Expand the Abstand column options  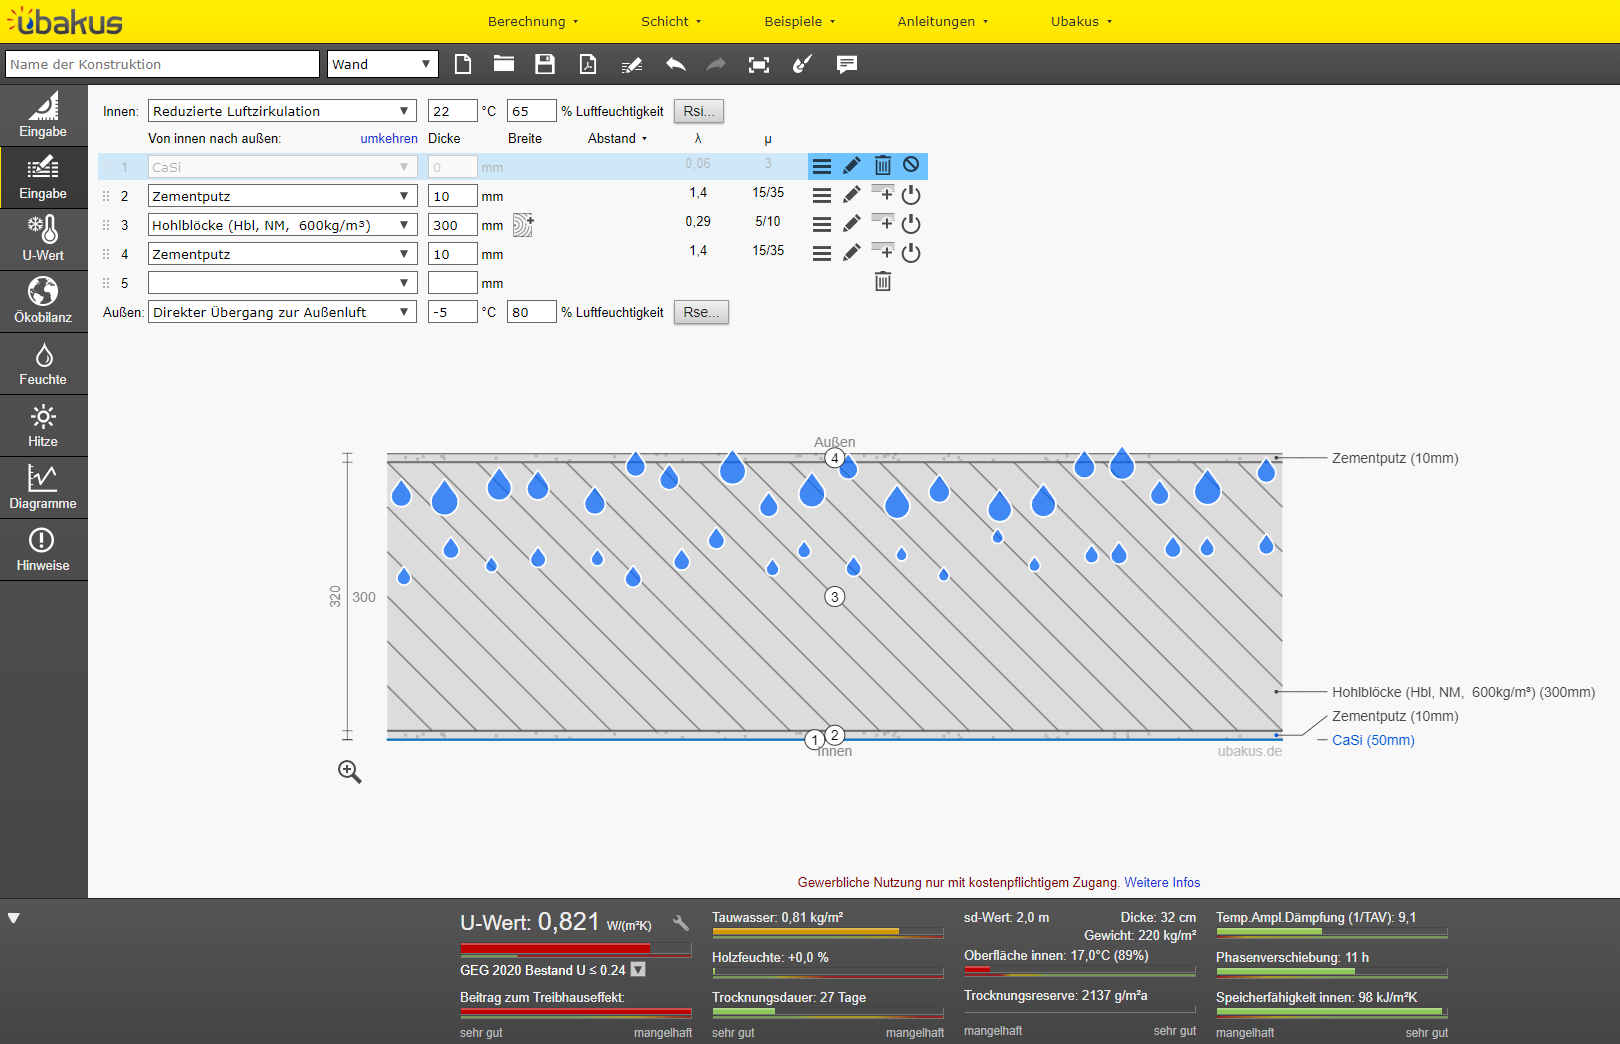tap(618, 139)
